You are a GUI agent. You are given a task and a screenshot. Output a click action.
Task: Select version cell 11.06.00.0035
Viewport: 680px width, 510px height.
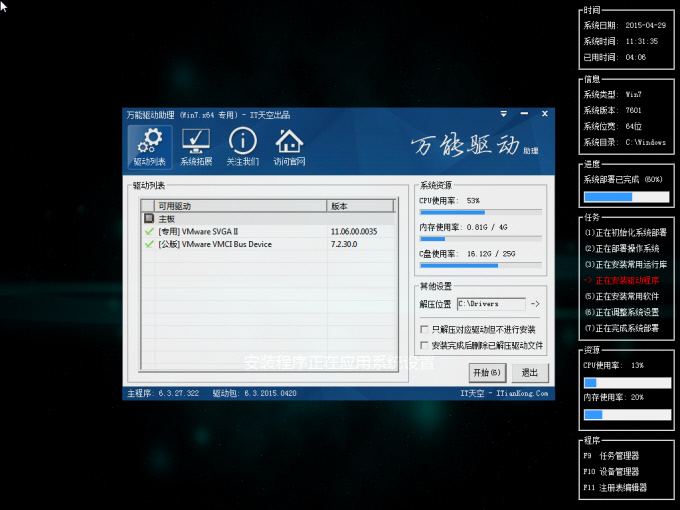coord(354,232)
